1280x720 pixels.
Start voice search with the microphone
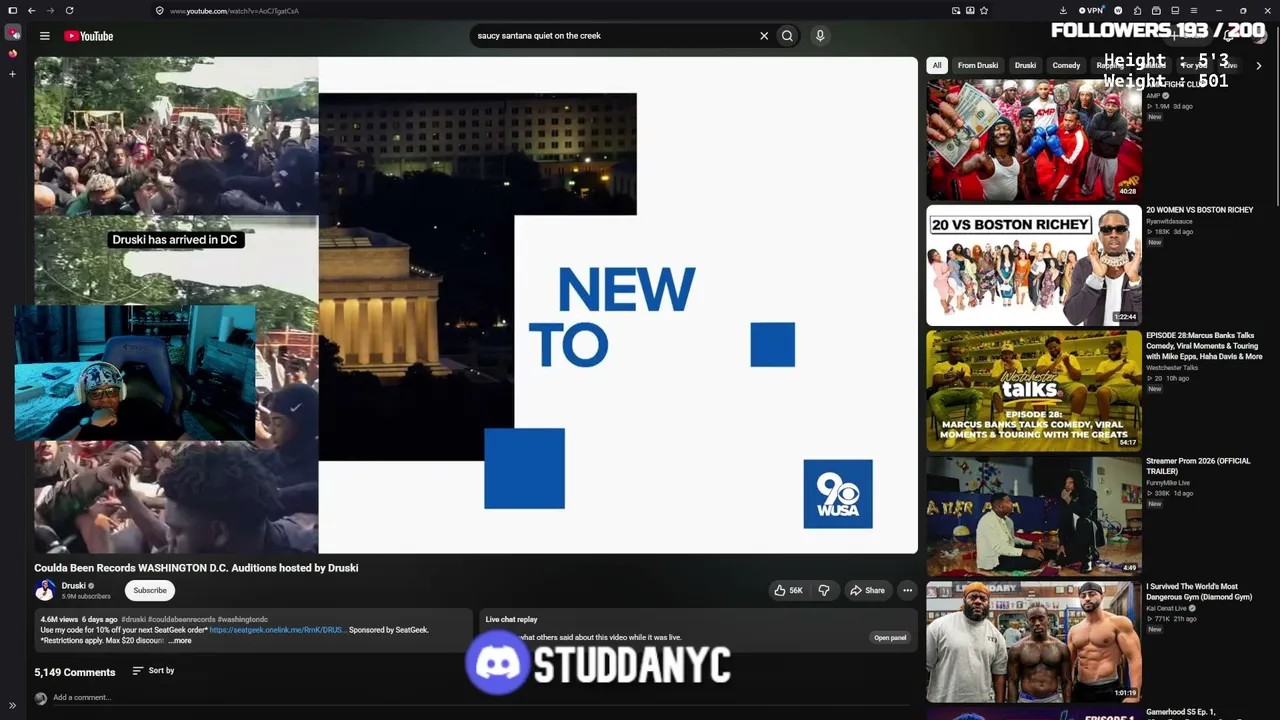[820, 36]
